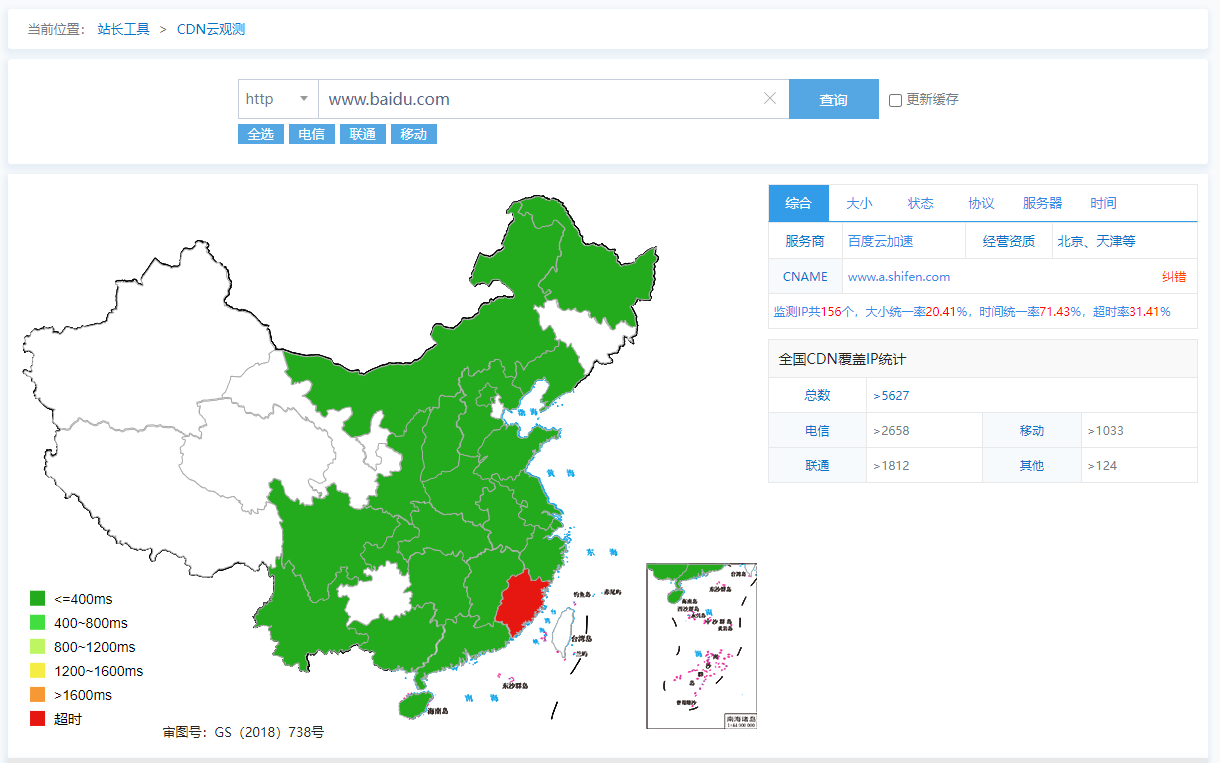Toggle the 联通 carrier filter
The image size is (1220, 763).
pyautogui.click(x=363, y=134)
